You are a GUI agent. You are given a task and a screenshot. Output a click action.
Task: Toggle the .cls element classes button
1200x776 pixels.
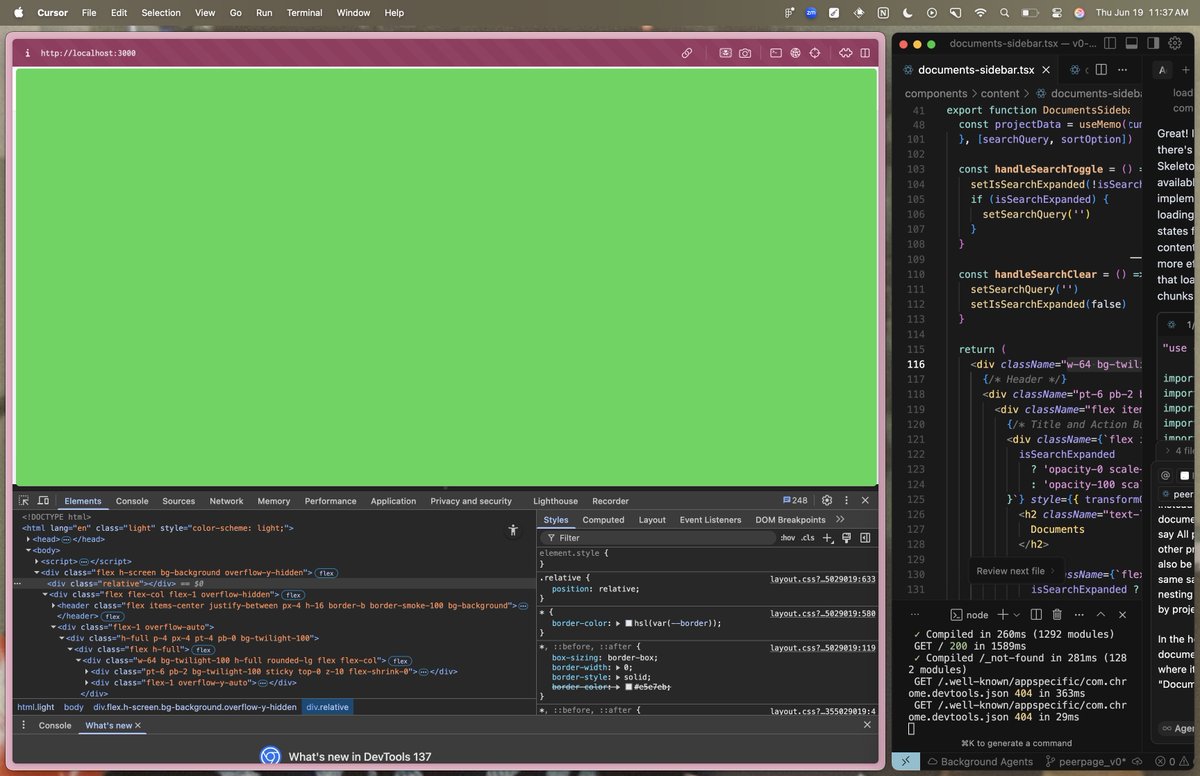tap(807, 538)
